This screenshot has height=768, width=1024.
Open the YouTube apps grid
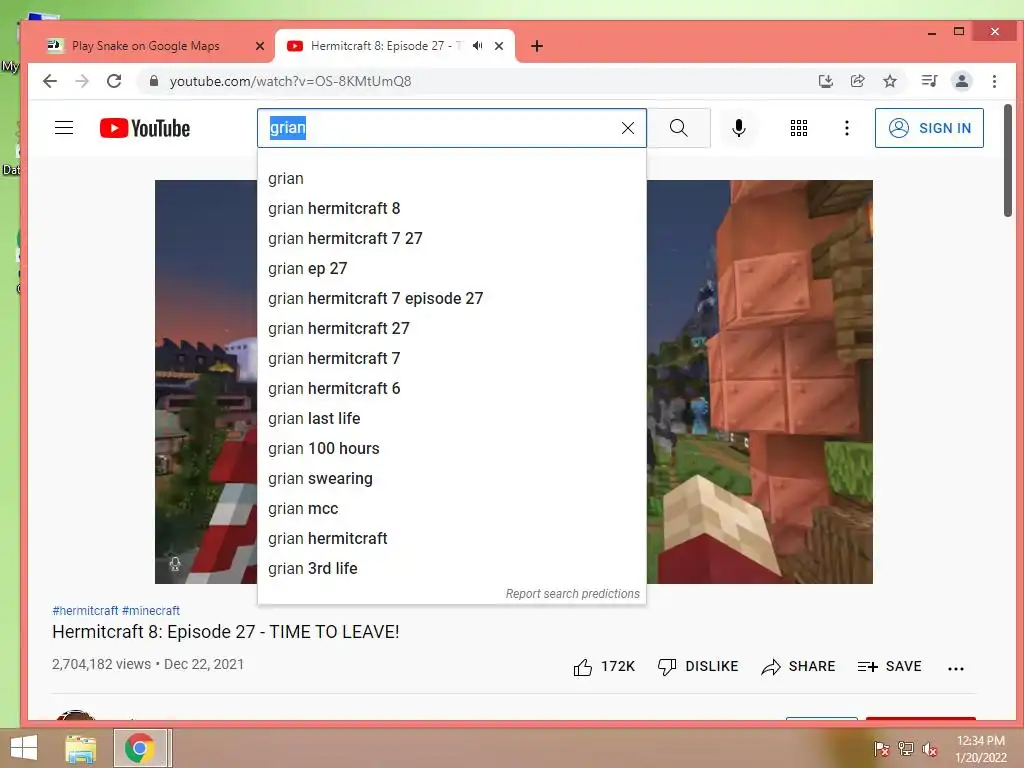(x=799, y=128)
